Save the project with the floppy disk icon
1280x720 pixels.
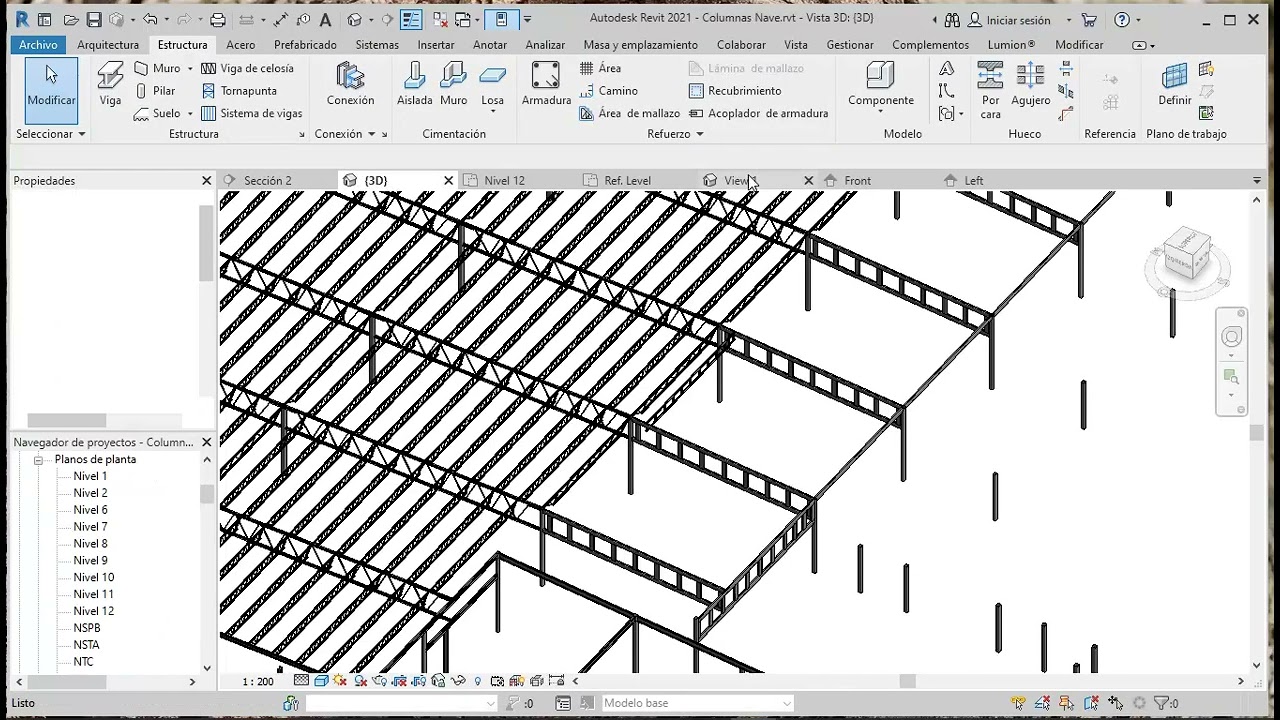93,20
